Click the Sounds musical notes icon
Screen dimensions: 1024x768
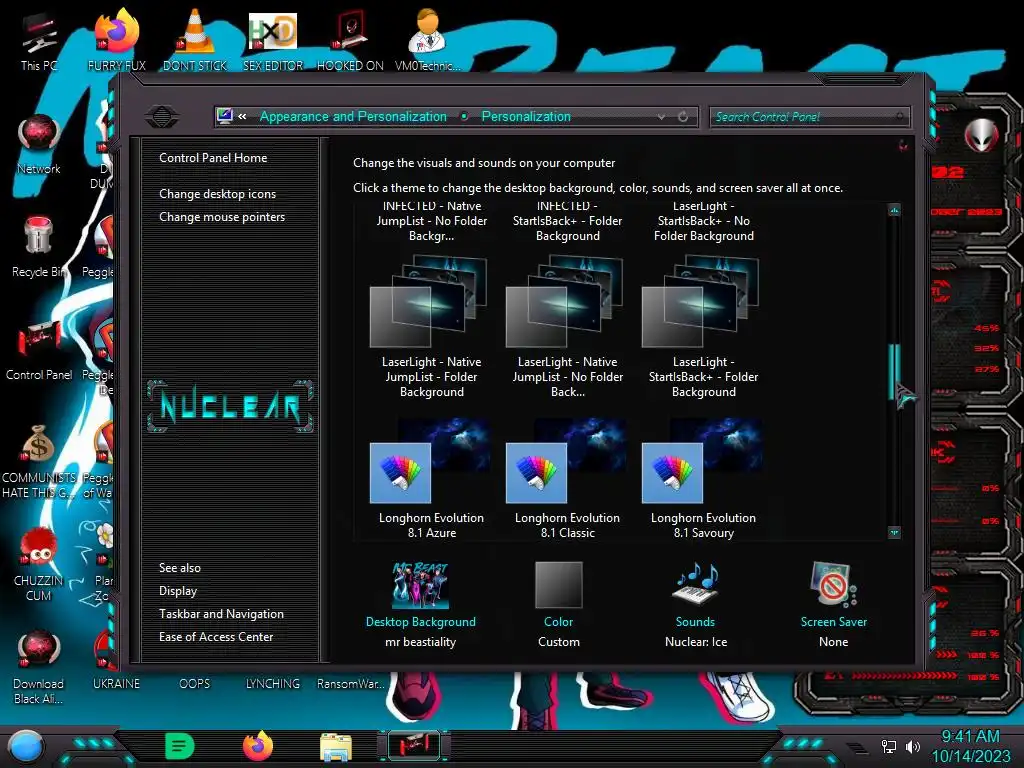696,583
